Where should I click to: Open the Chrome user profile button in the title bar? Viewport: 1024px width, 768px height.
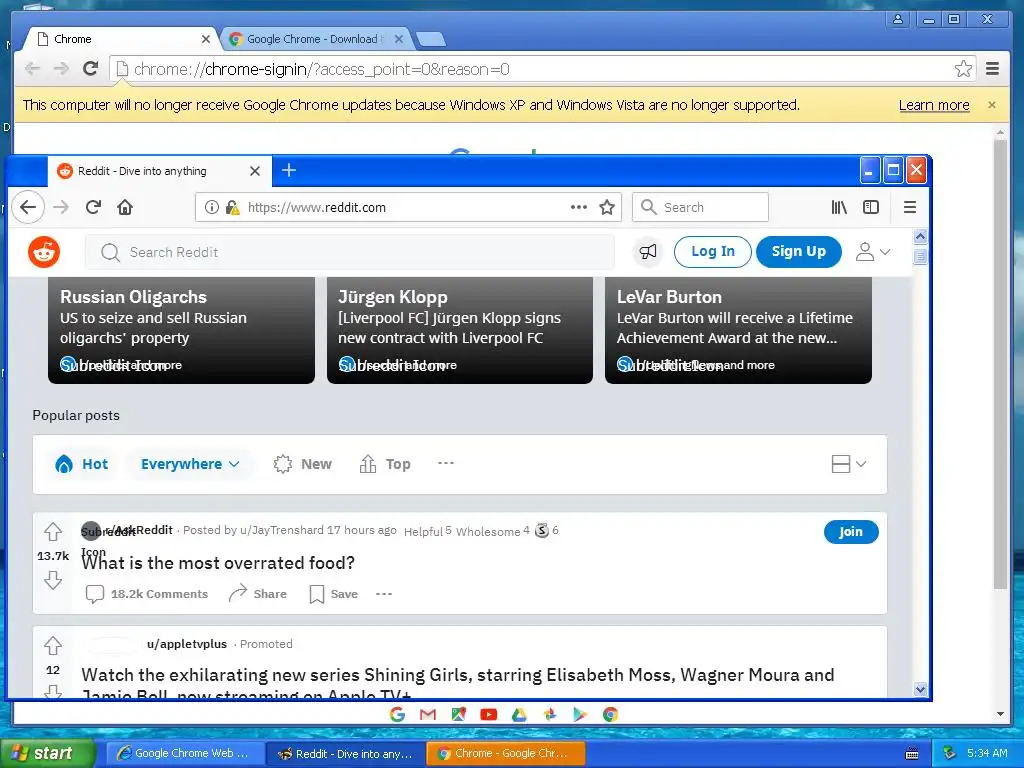point(898,19)
